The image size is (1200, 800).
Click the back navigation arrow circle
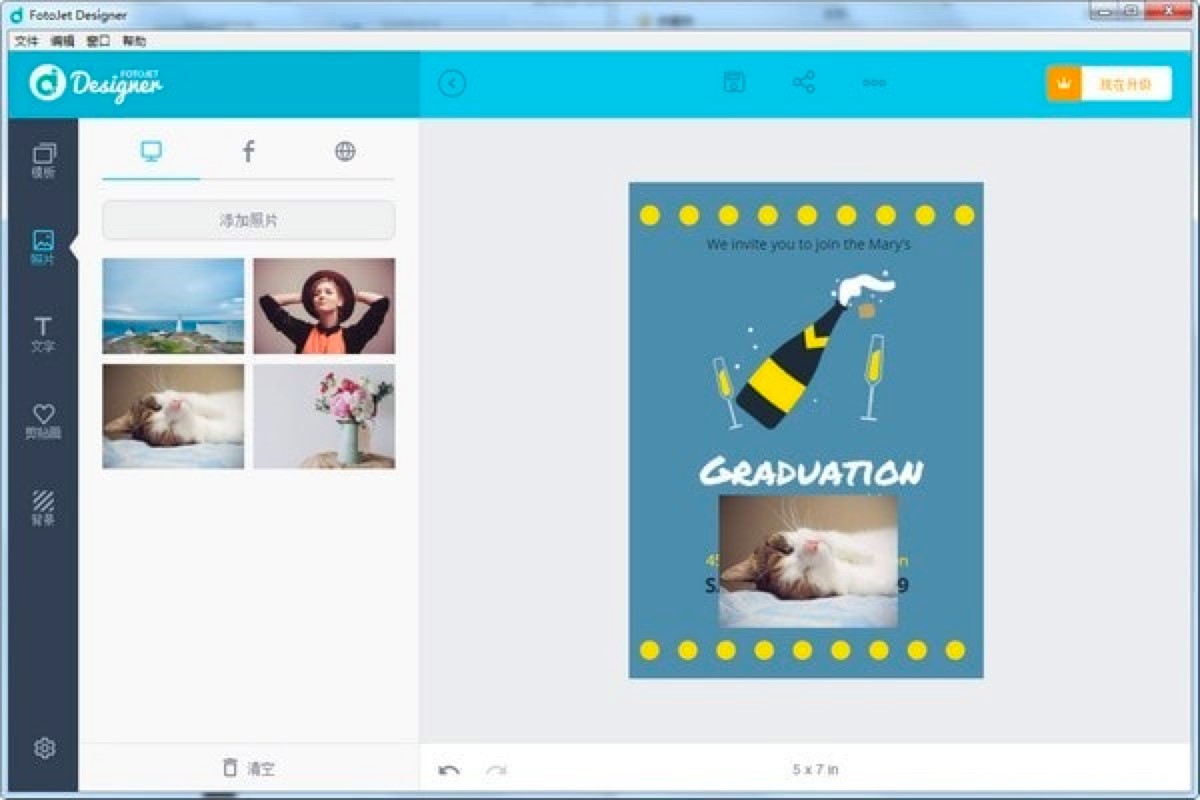coord(453,83)
